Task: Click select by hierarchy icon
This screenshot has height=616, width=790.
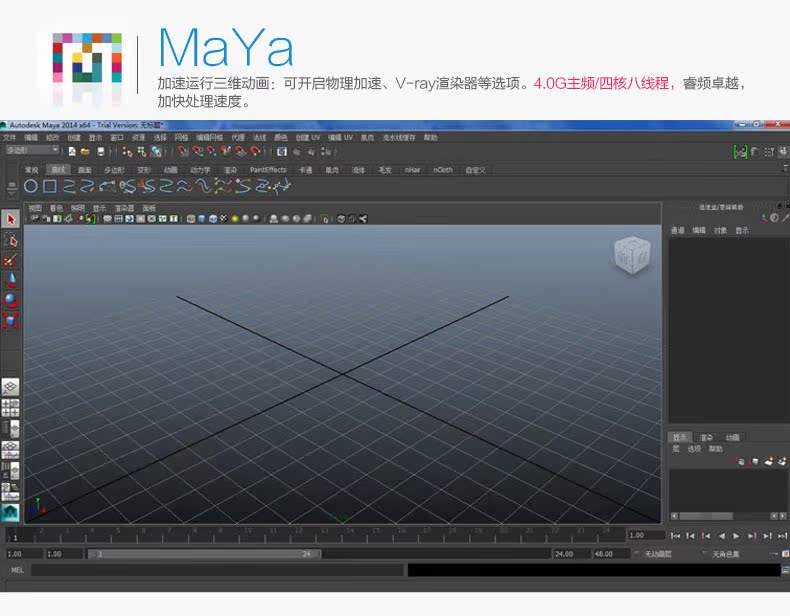Action: [127, 151]
